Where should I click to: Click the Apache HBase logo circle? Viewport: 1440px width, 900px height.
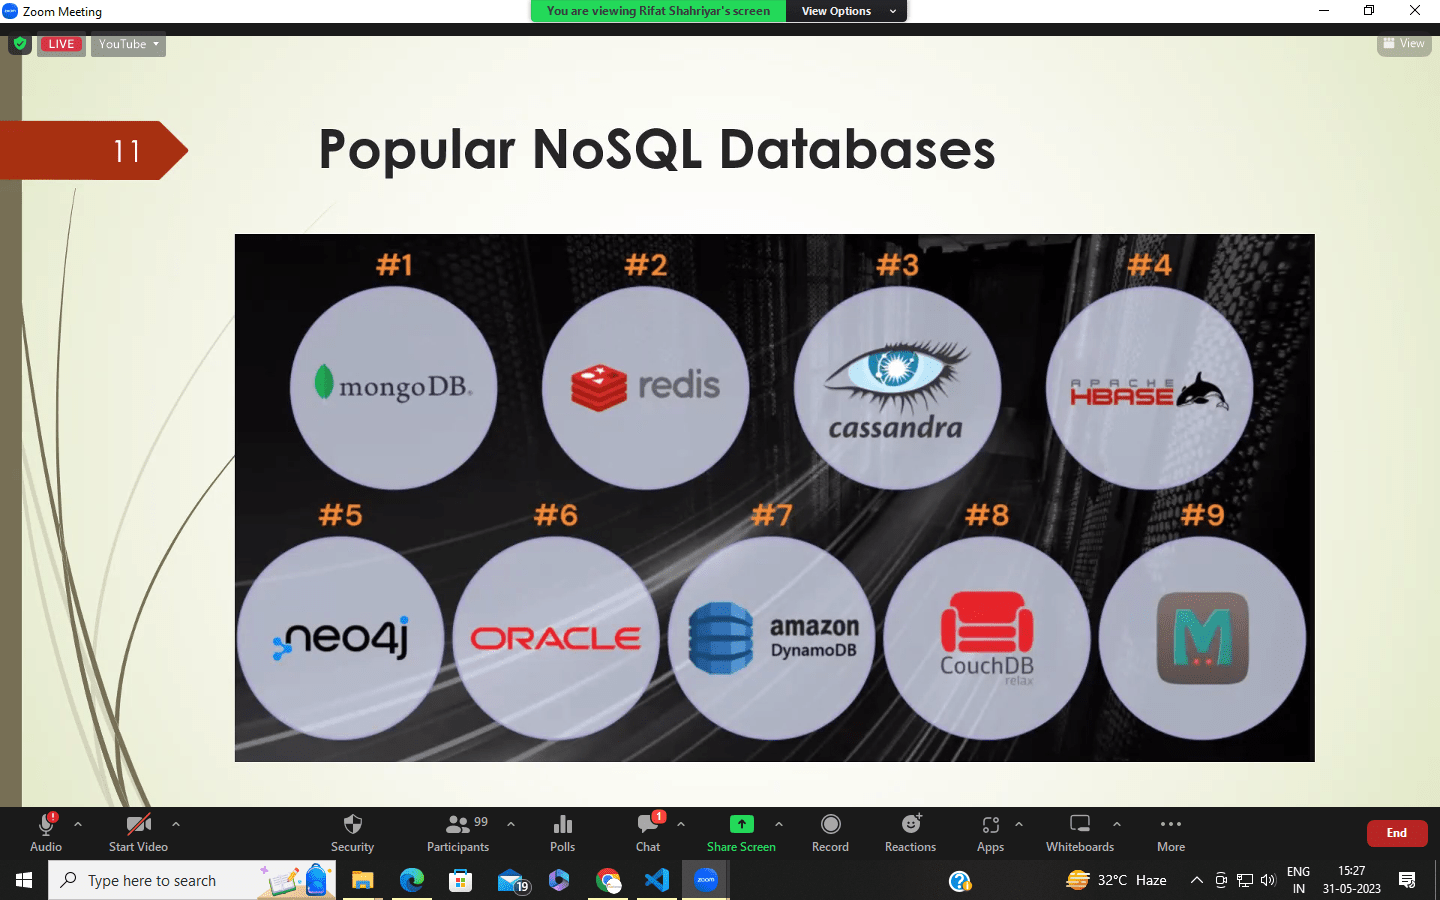pyautogui.click(x=1149, y=387)
